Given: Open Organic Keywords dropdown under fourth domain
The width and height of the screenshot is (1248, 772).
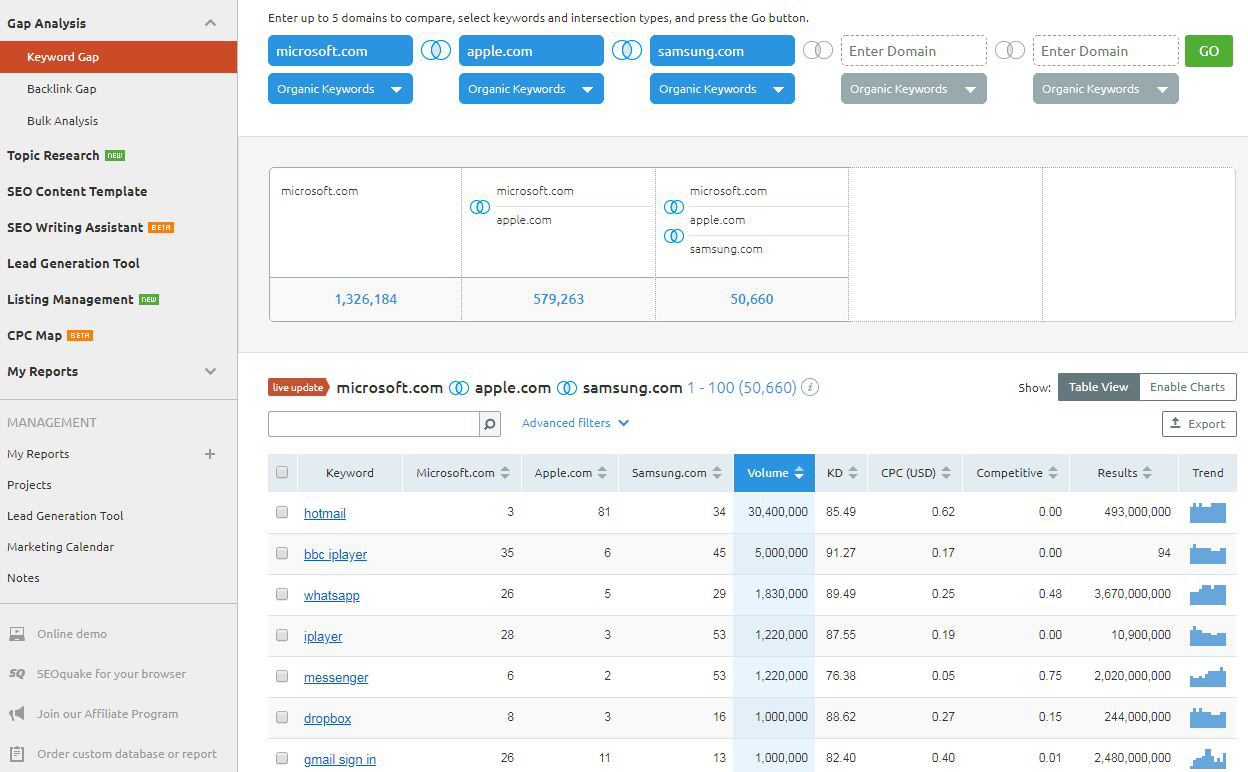Looking at the screenshot, I should 914,89.
